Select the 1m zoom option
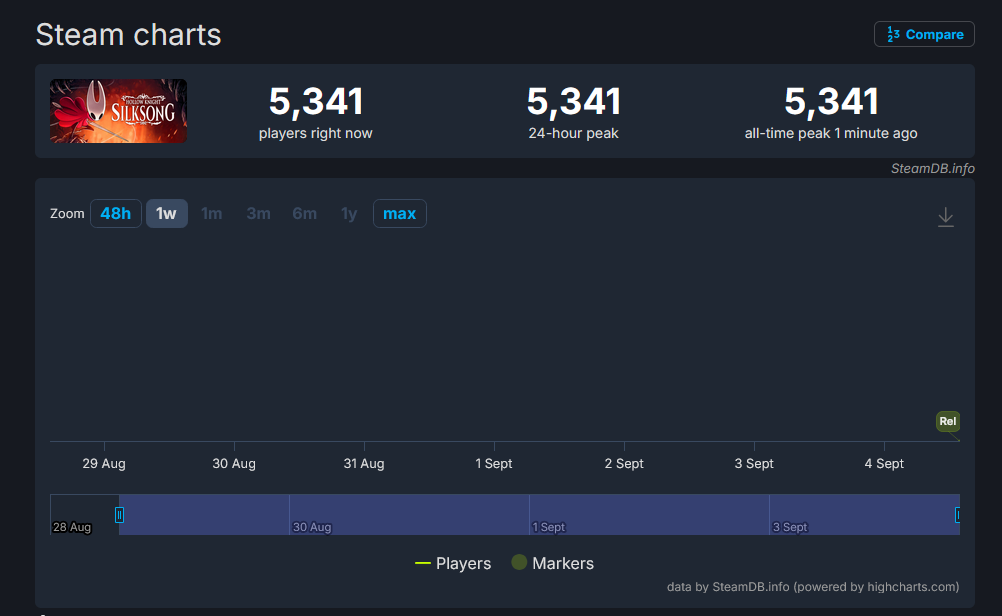Image resolution: width=1002 pixels, height=616 pixels. point(212,213)
